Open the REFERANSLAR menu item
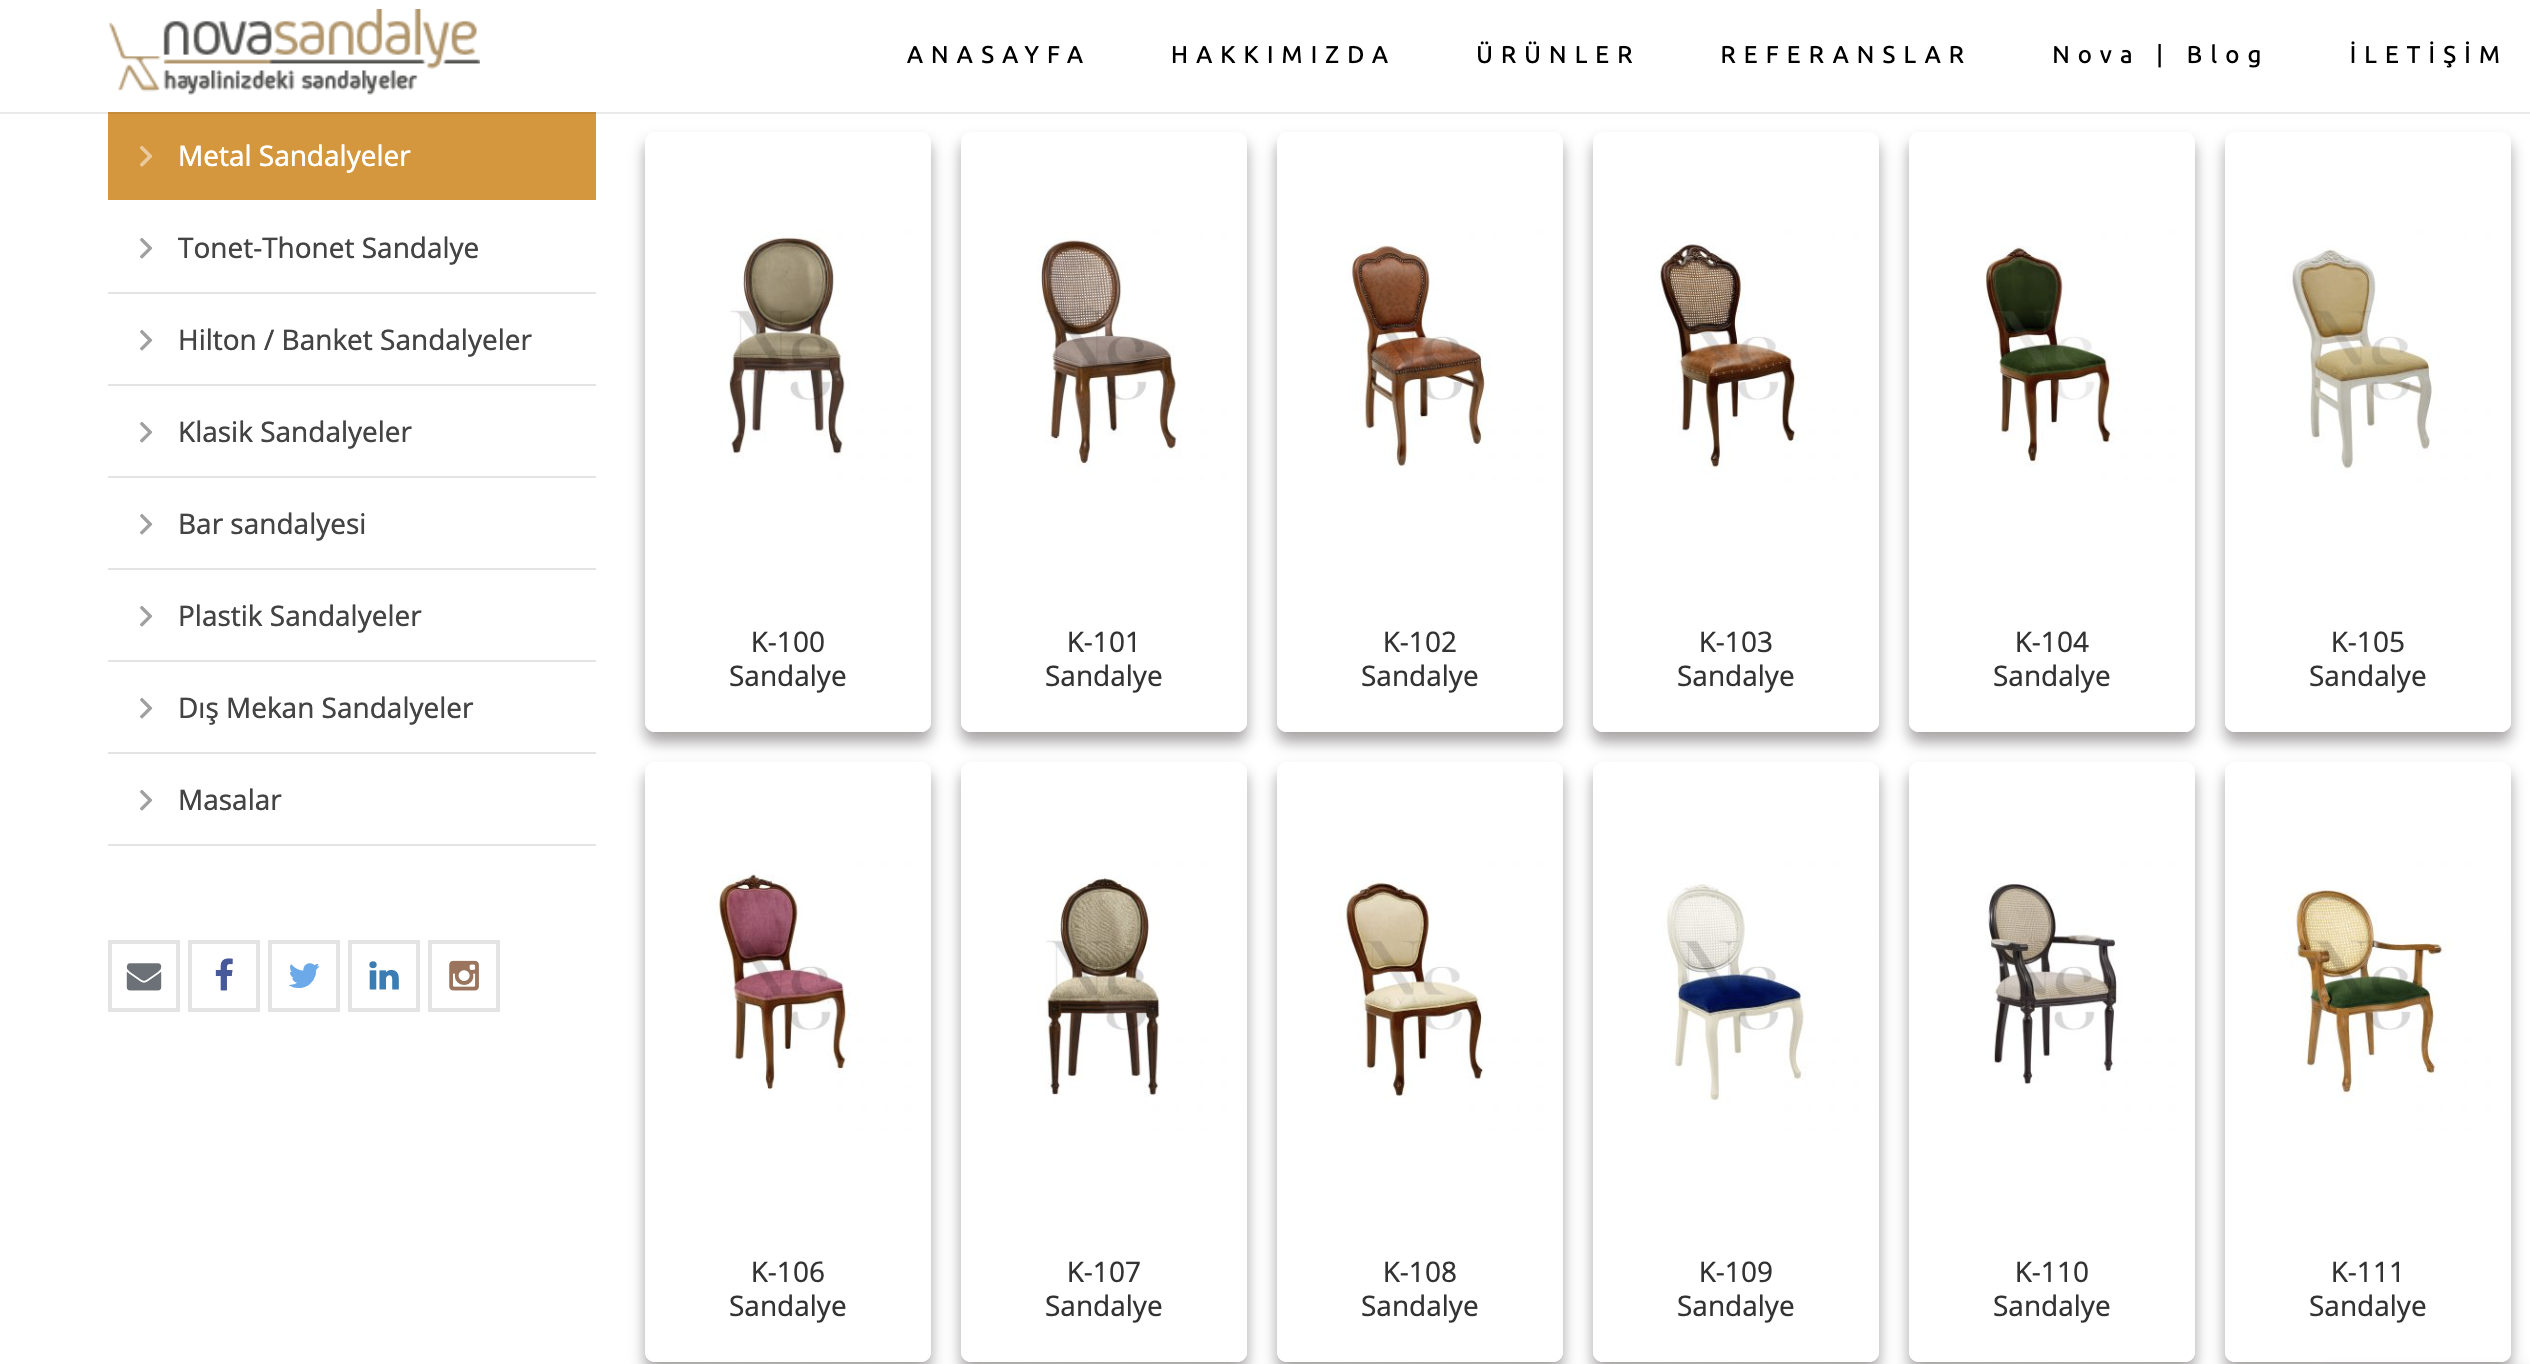Screen dimensions: 2530x1364 point(1844,55)
